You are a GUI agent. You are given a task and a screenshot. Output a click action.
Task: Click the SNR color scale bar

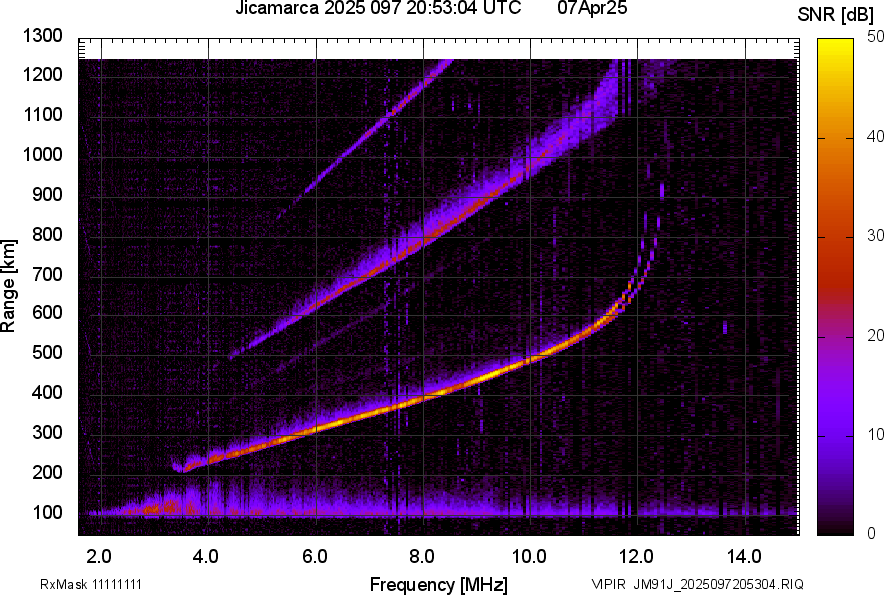[x=835, y=287]
